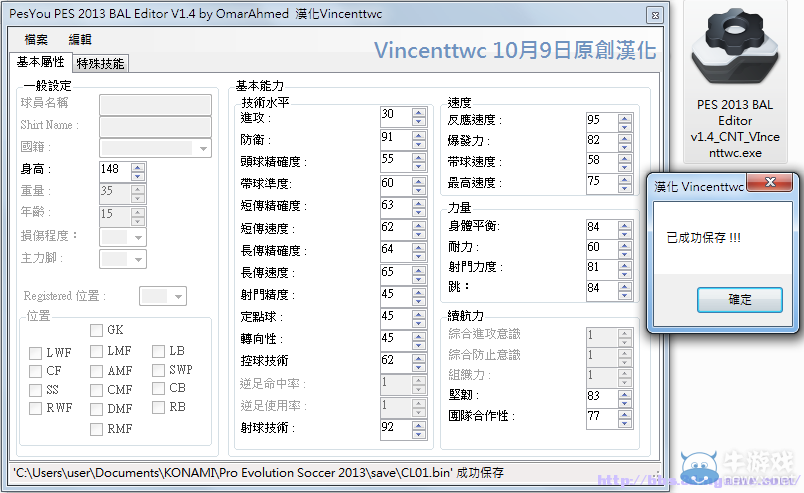Toggle the DMF position checkbox
804x493 pixels.
[x=96, y=409]
